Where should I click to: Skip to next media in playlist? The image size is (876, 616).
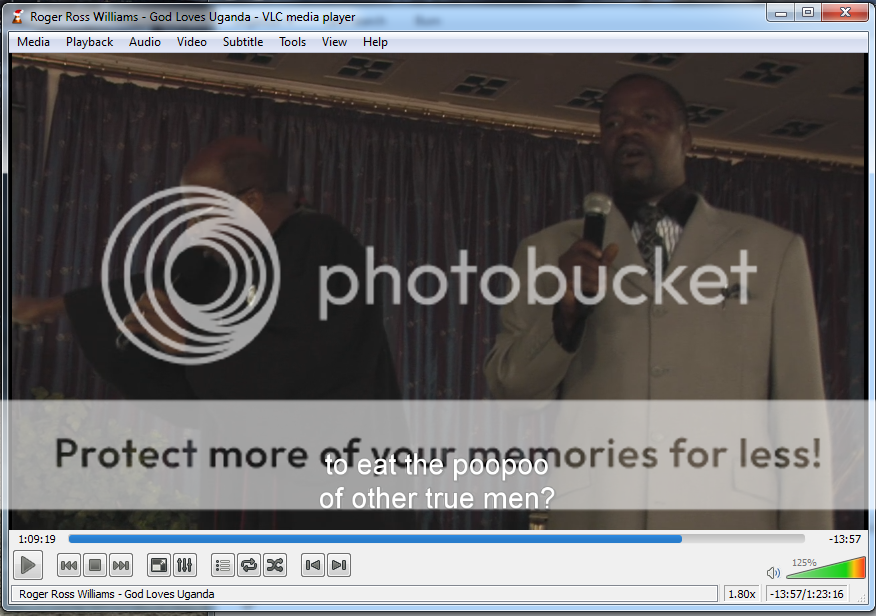(121, 565)
